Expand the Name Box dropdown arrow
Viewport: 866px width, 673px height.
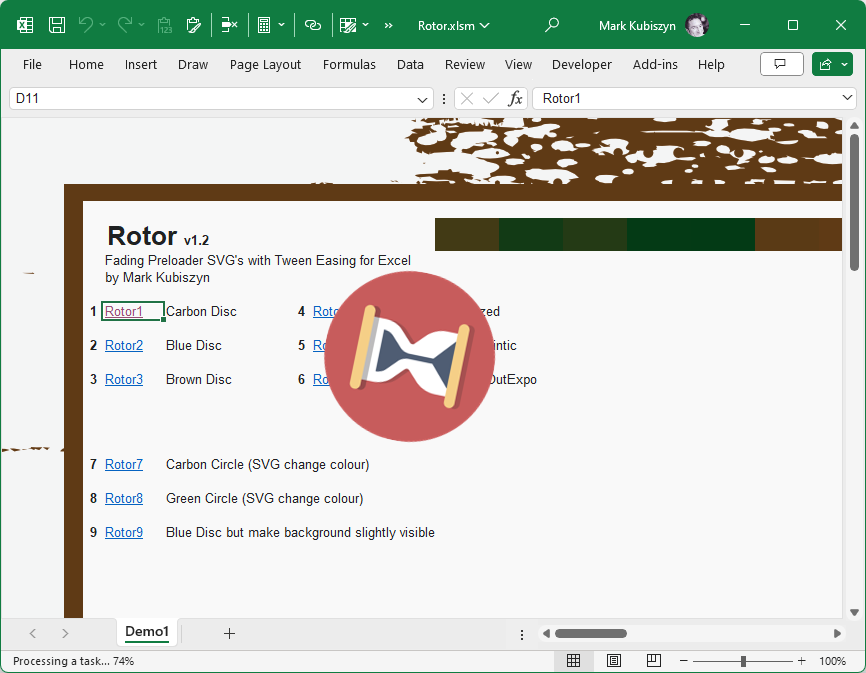[x=423, y=99]
